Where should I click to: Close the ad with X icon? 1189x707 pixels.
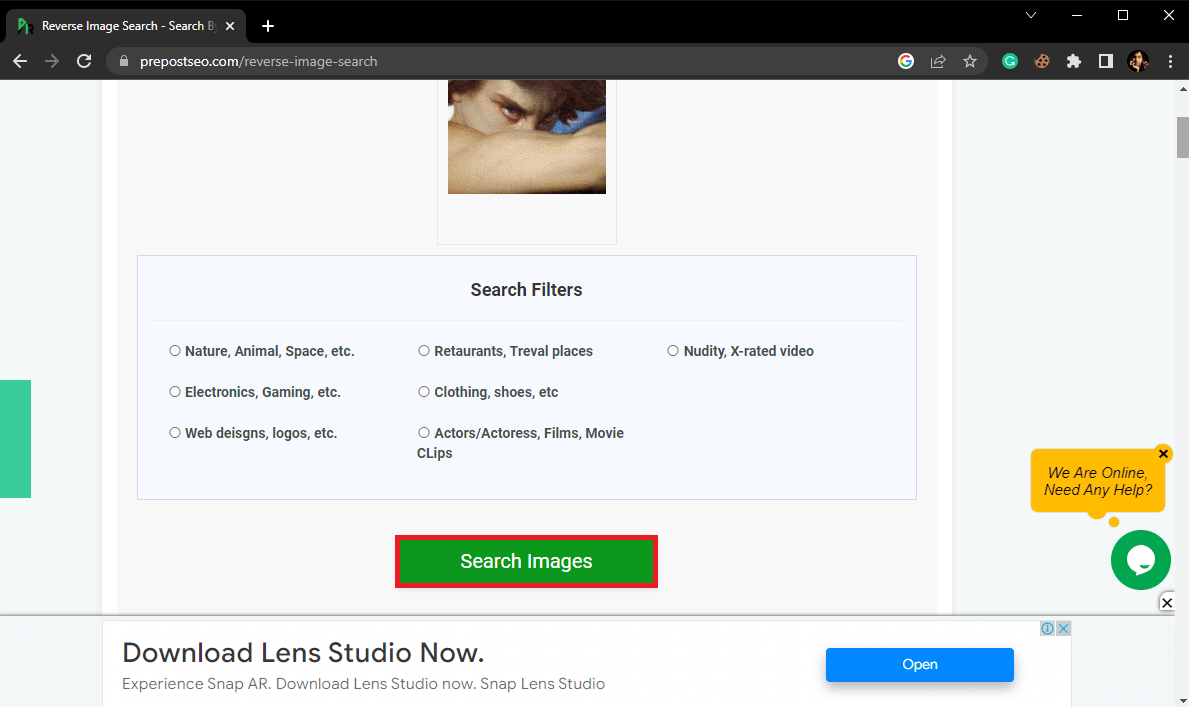point(1064,628)
